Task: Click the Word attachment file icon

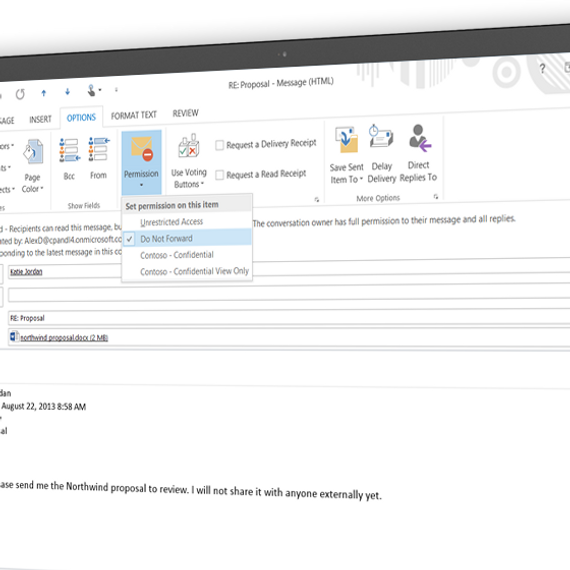Action: [x=14, y=337]
